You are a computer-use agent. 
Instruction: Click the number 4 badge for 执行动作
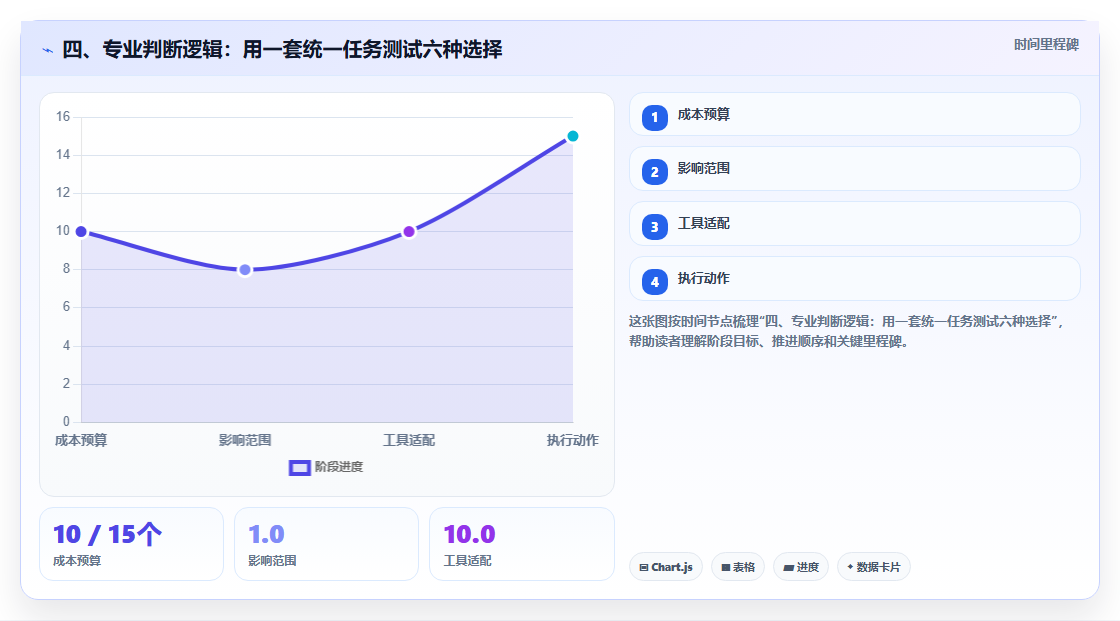[x=654, y=282]
